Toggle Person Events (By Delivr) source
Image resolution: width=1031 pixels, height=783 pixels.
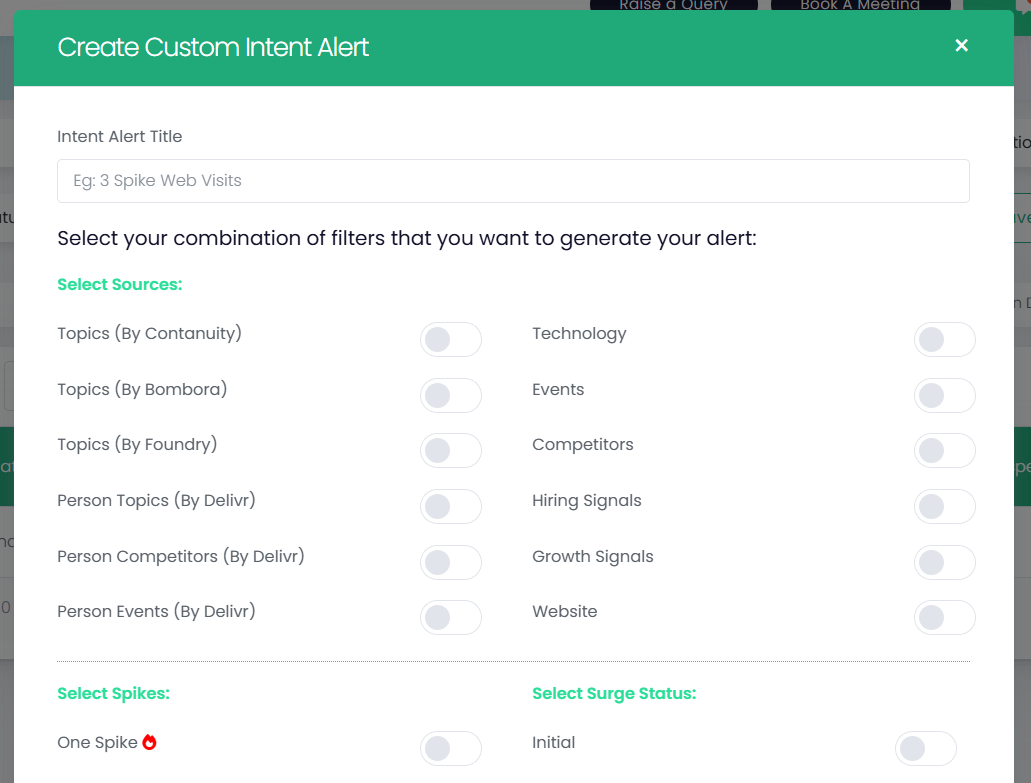[450, 618]
